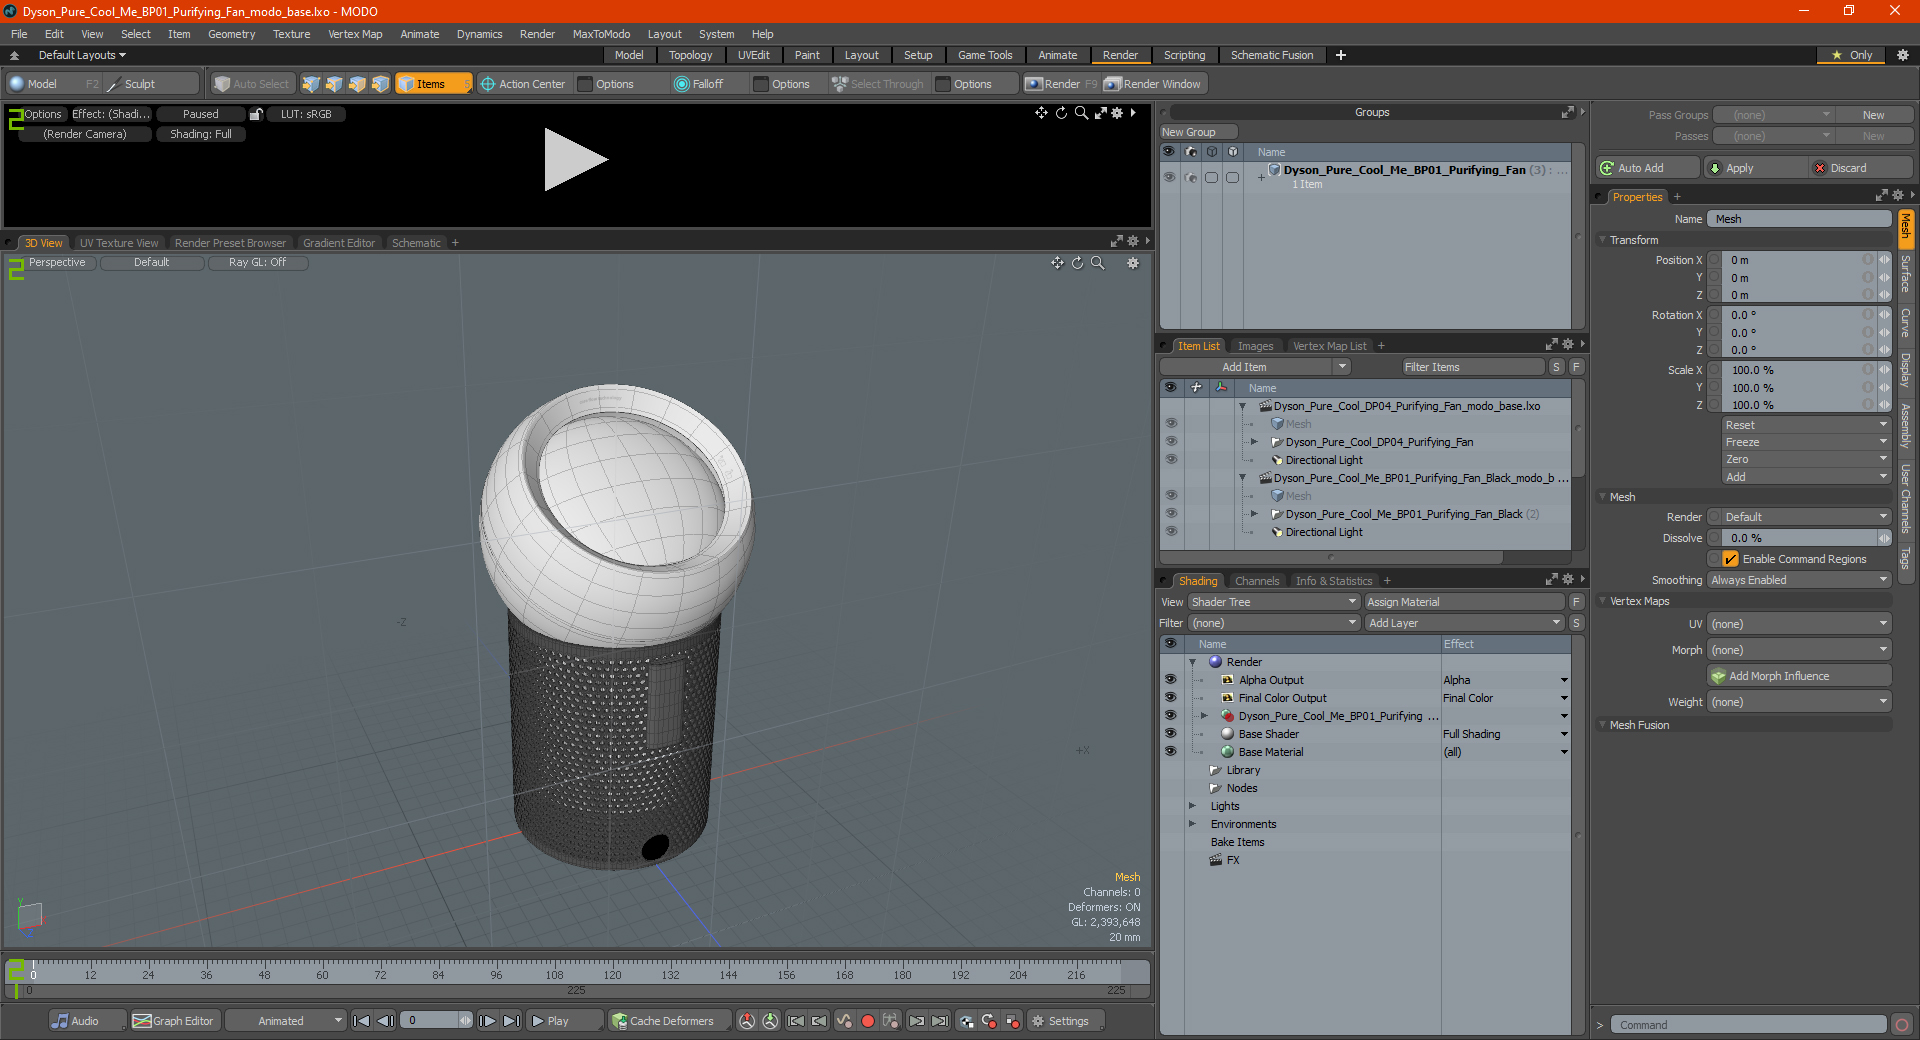The height and width of the screenshot is (1040, 1920).
Task: Open the Add Item dropdown
Action: [x=1256, y=367]
